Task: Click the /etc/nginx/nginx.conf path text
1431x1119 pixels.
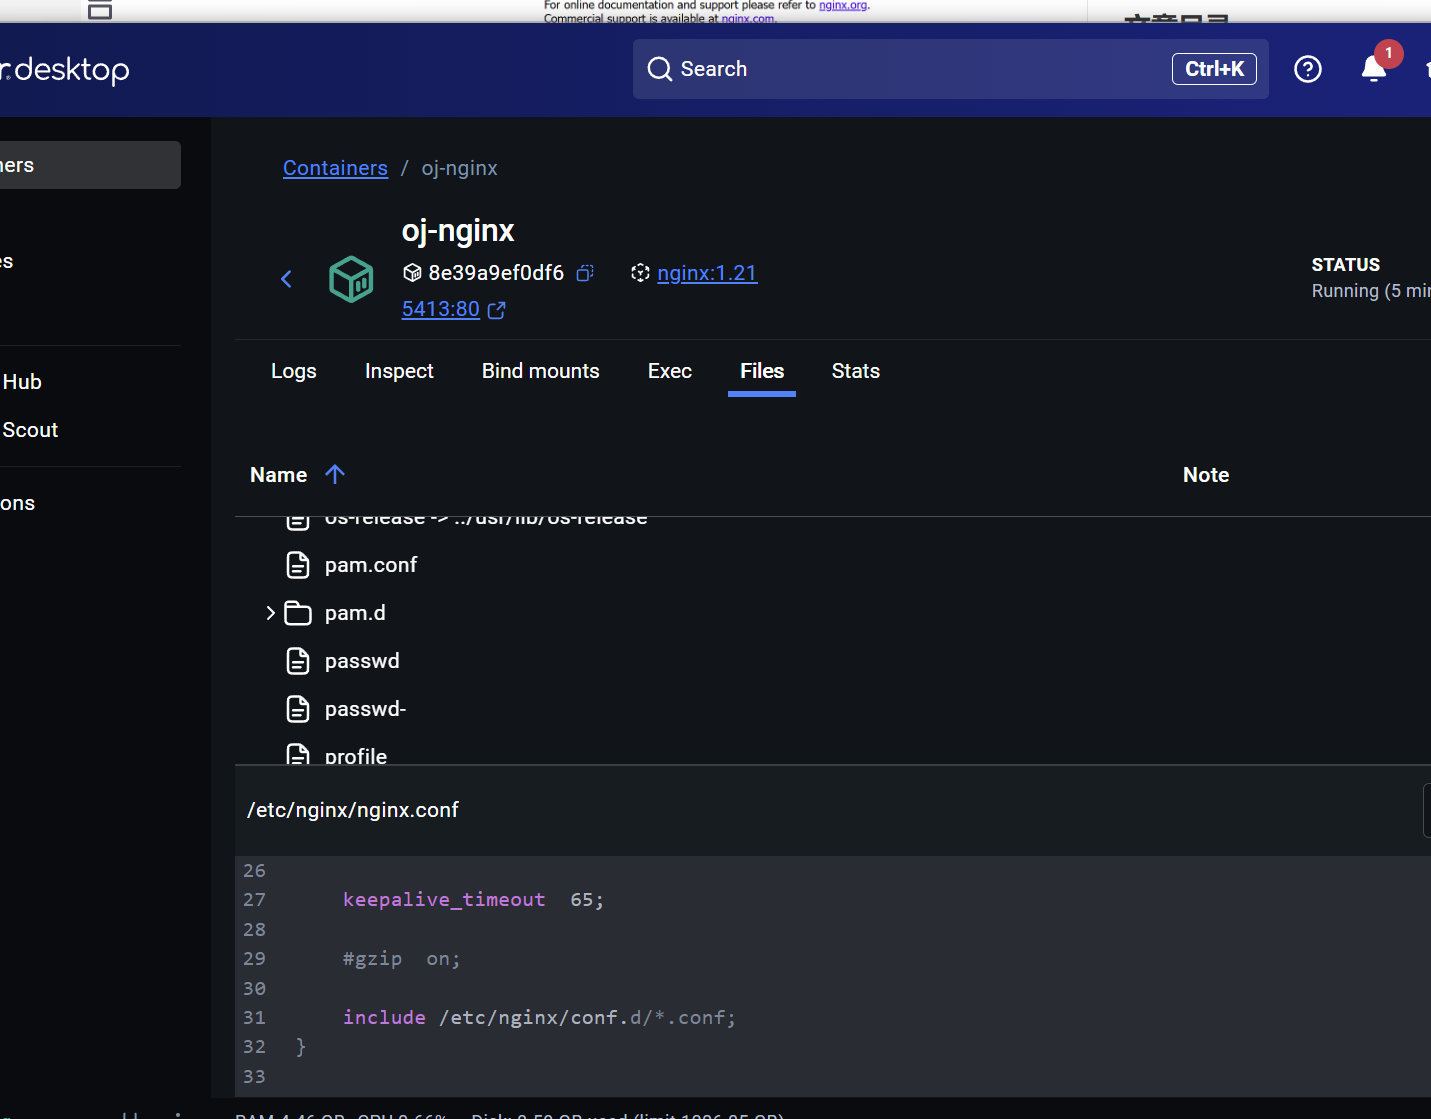Action: click(x=353, y=810)
